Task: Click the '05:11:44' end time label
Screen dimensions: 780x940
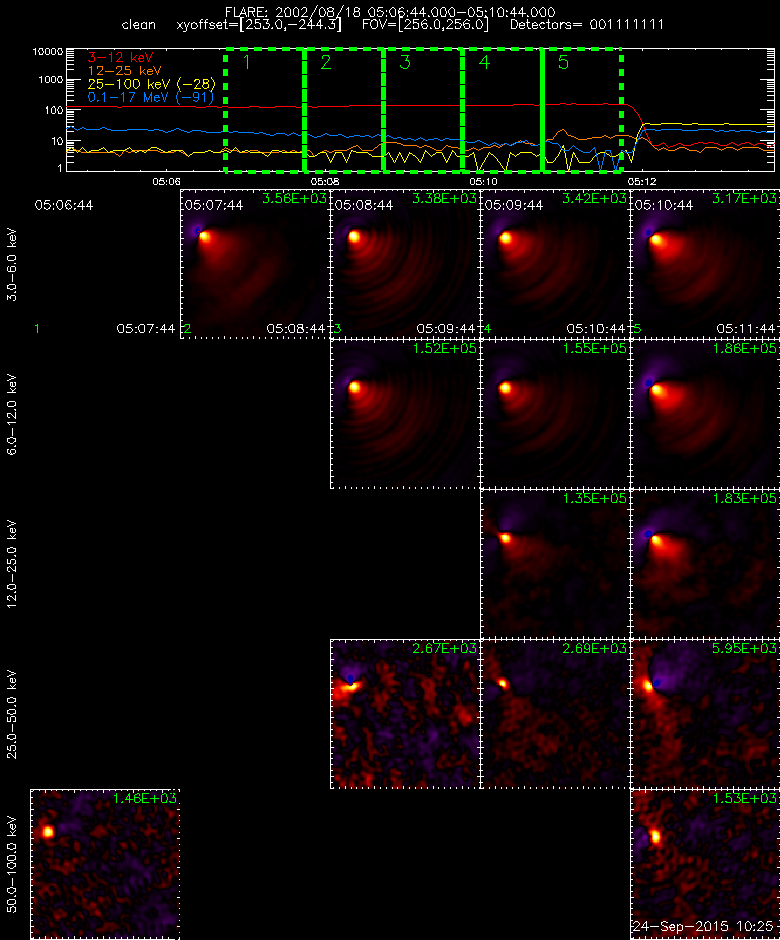Action: coord(746,329)
